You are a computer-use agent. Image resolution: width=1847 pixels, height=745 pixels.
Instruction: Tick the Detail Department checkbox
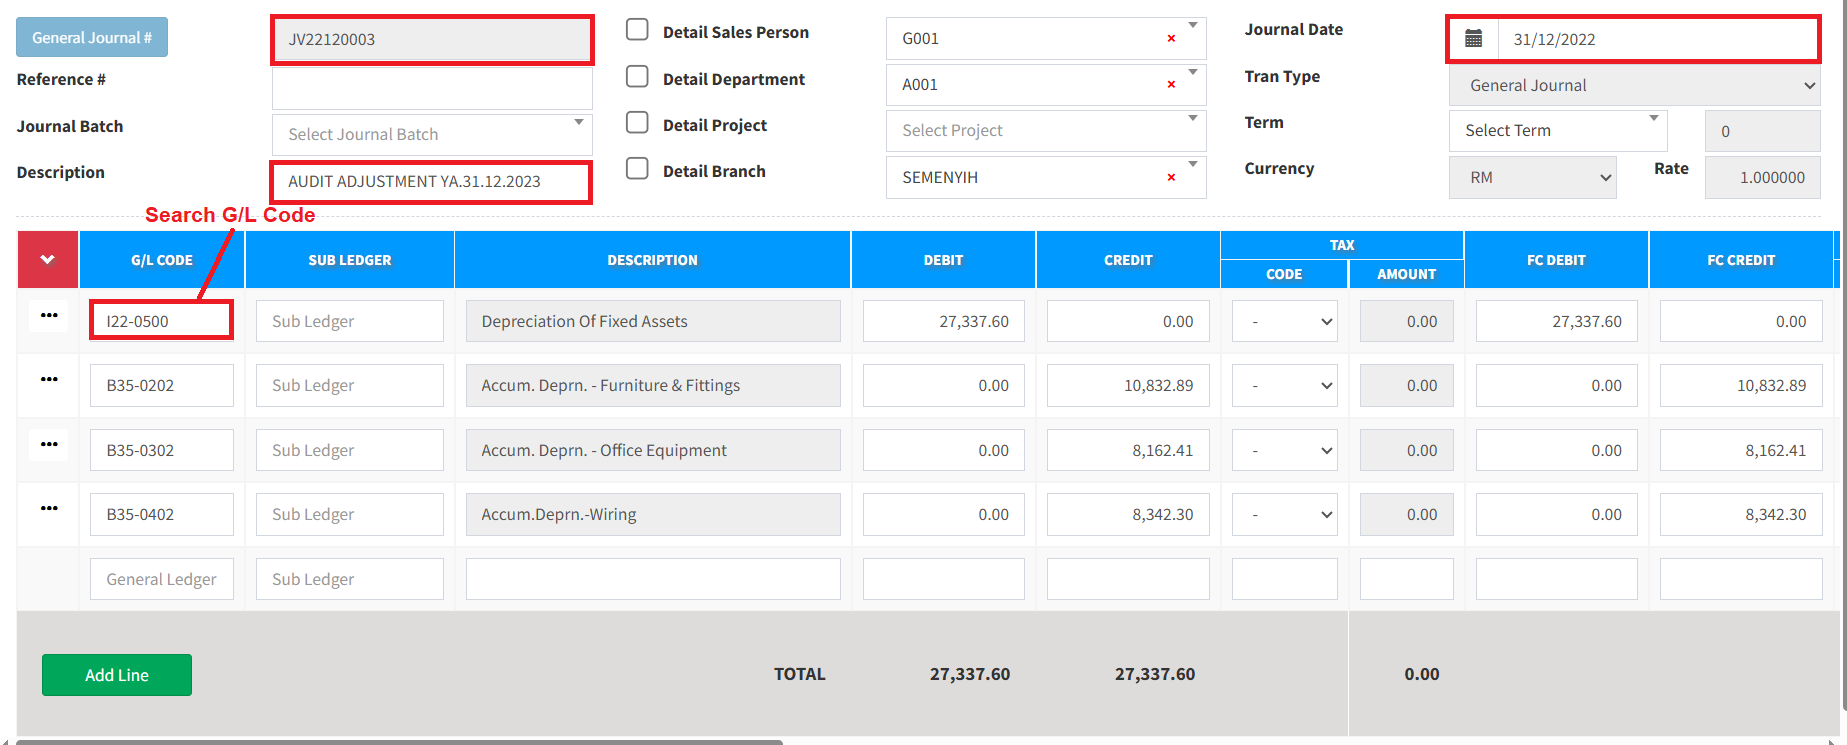pyautogui.click(x=637, y=77)
